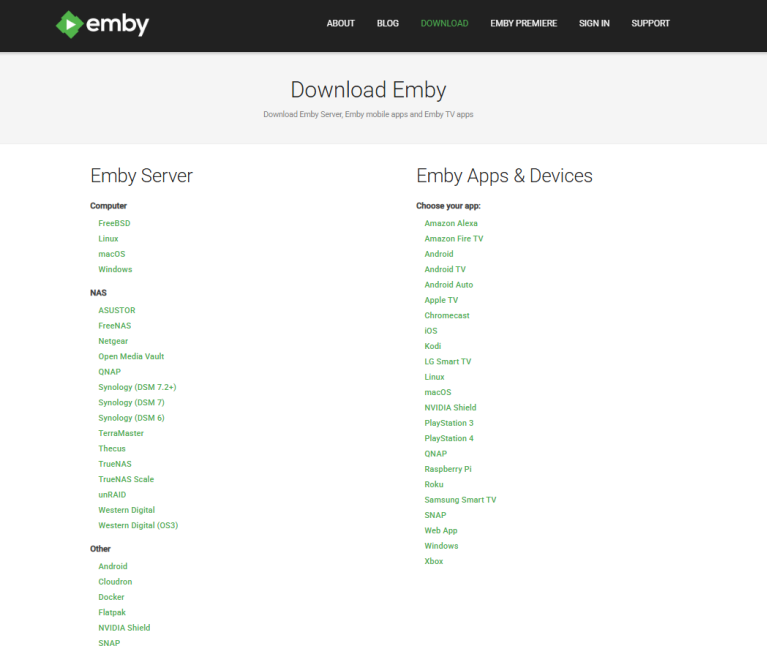The height and width of the screenshot is (671, 767).
Task: Open the TerraMaster link
Action: (x=121, y=433)
